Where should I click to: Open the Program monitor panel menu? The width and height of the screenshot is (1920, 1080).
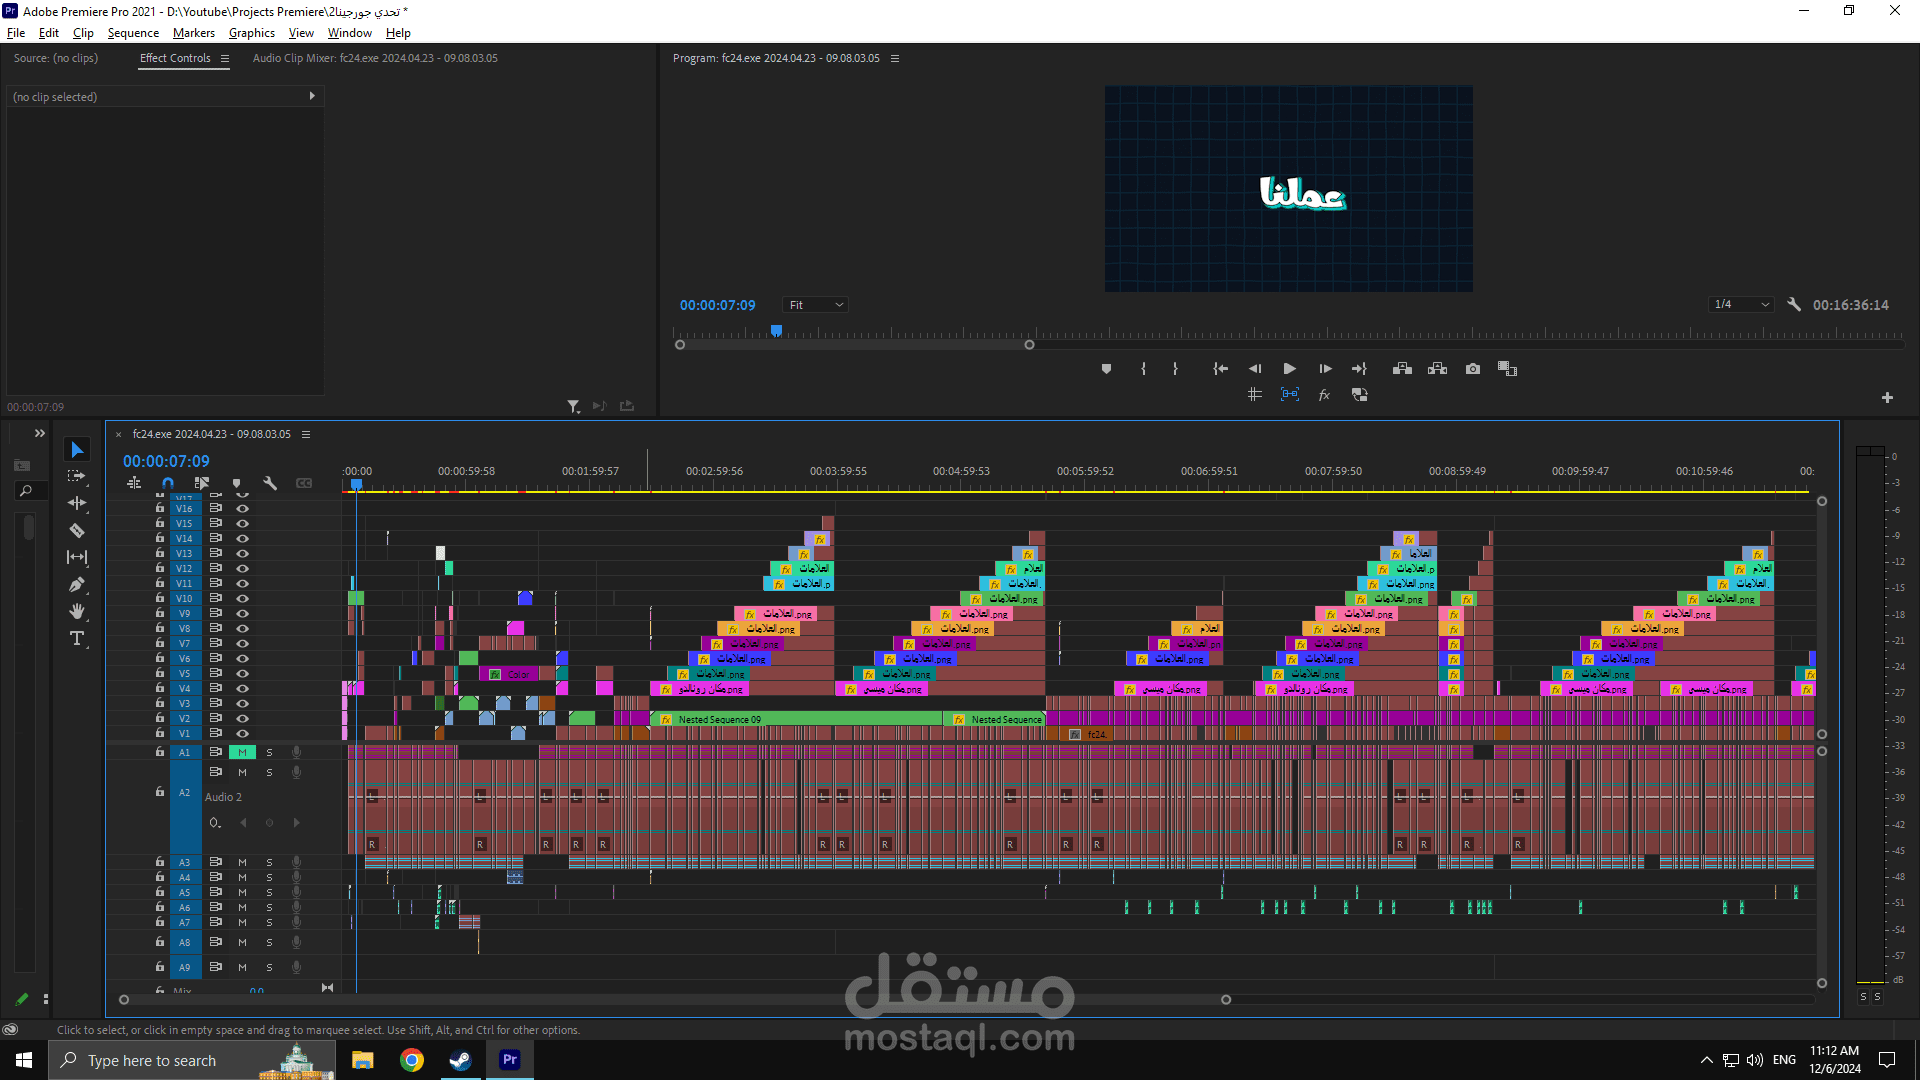[x=895, y=59]
